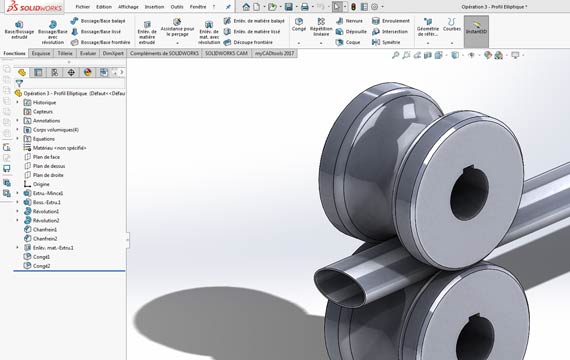Select Plan de face

pyautogui.click(x=42, y=157)
